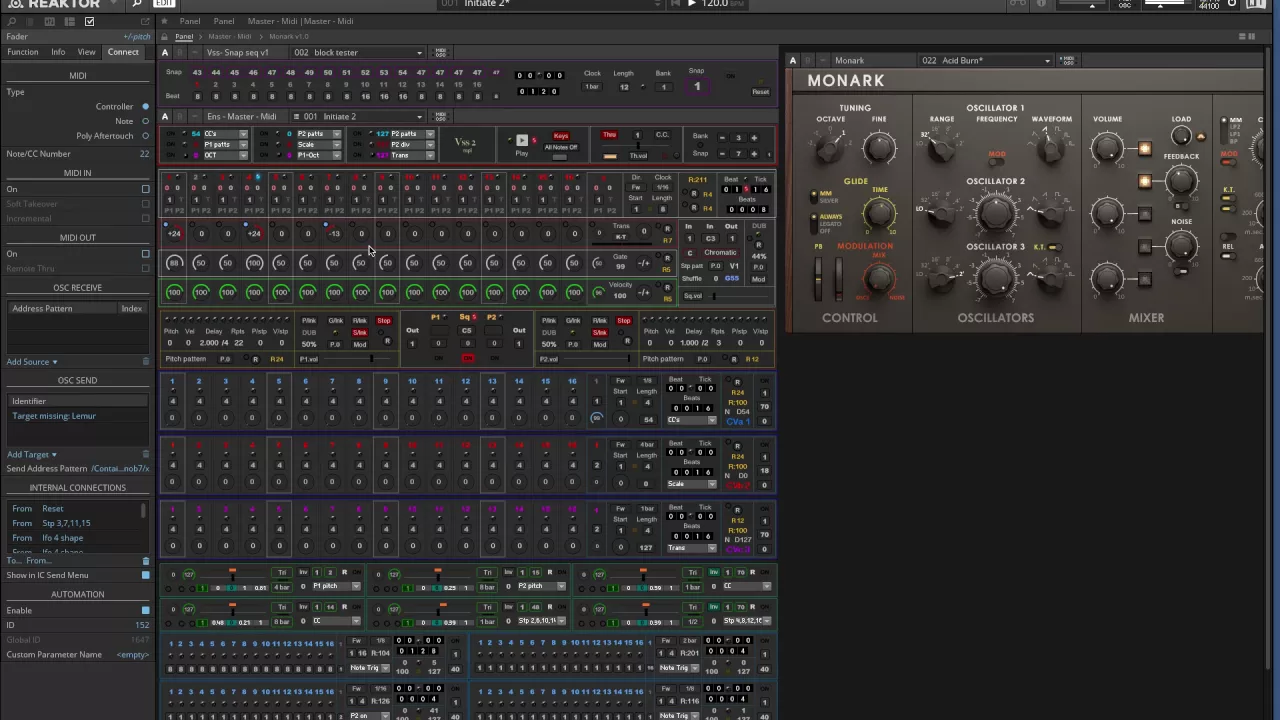Select the Controller MIDI type radio button
Screen dimensions: 1280x720
click(x=145, y=106)
